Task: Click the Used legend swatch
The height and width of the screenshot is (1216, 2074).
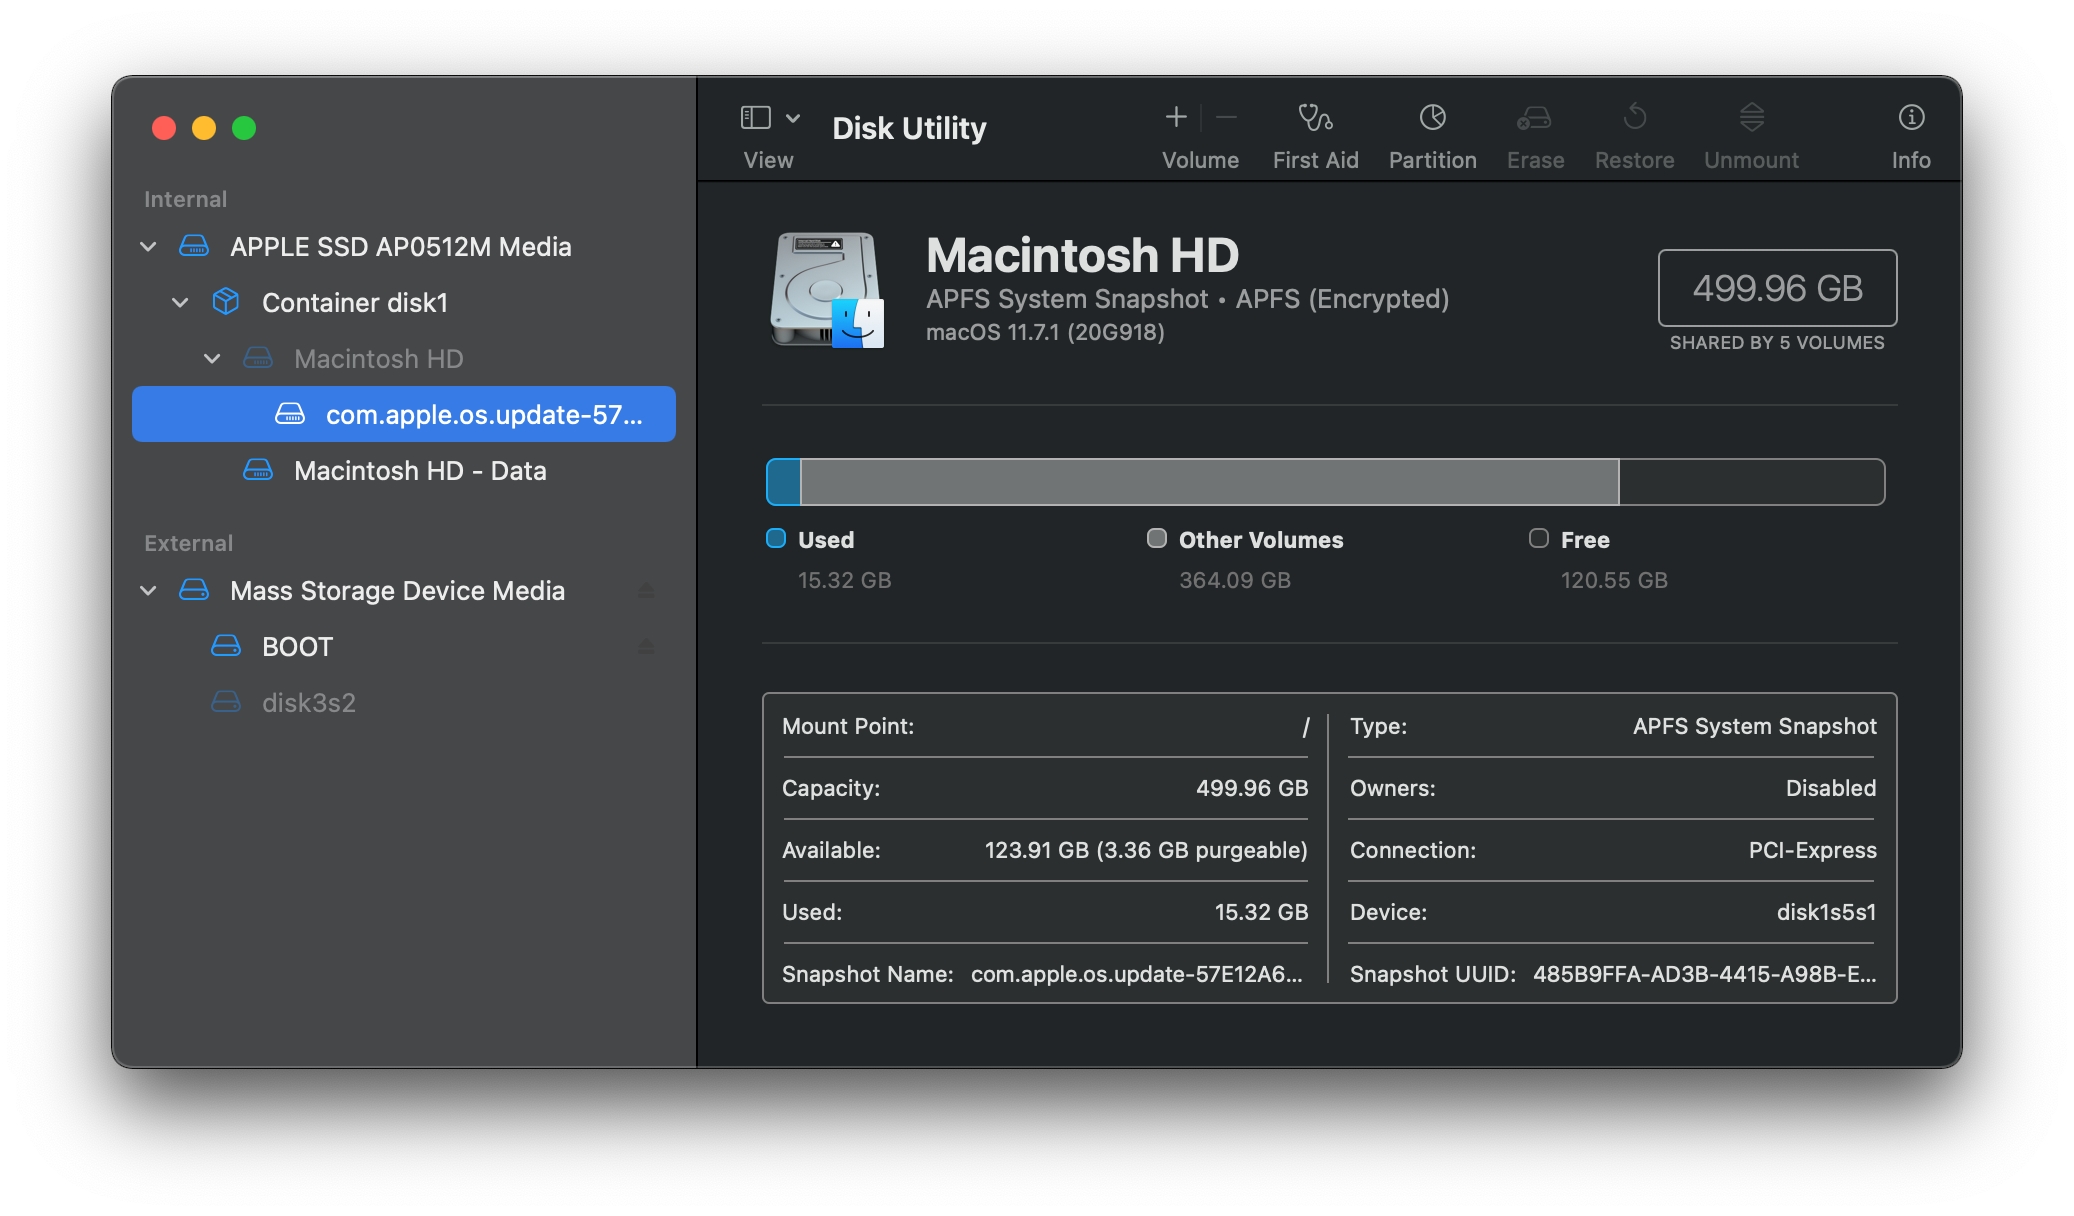Action: [776, 539]
